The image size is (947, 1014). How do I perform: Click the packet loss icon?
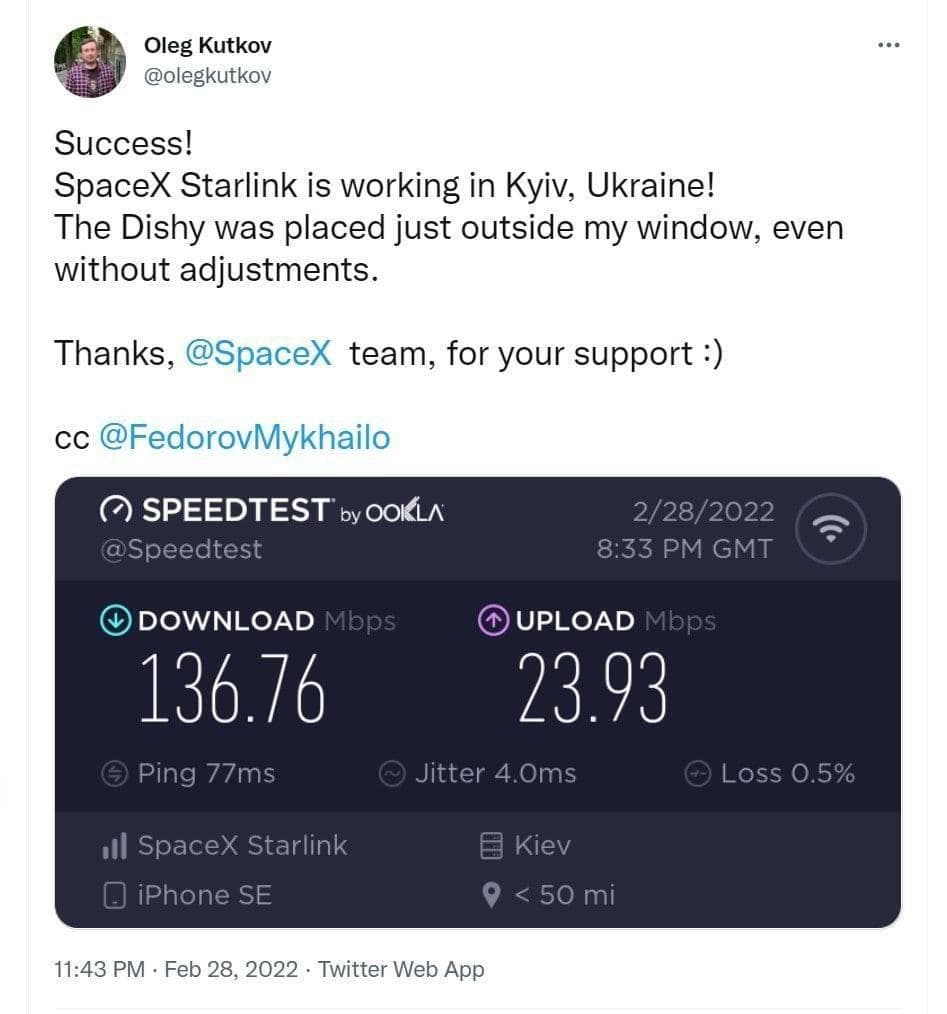(697, 773)
